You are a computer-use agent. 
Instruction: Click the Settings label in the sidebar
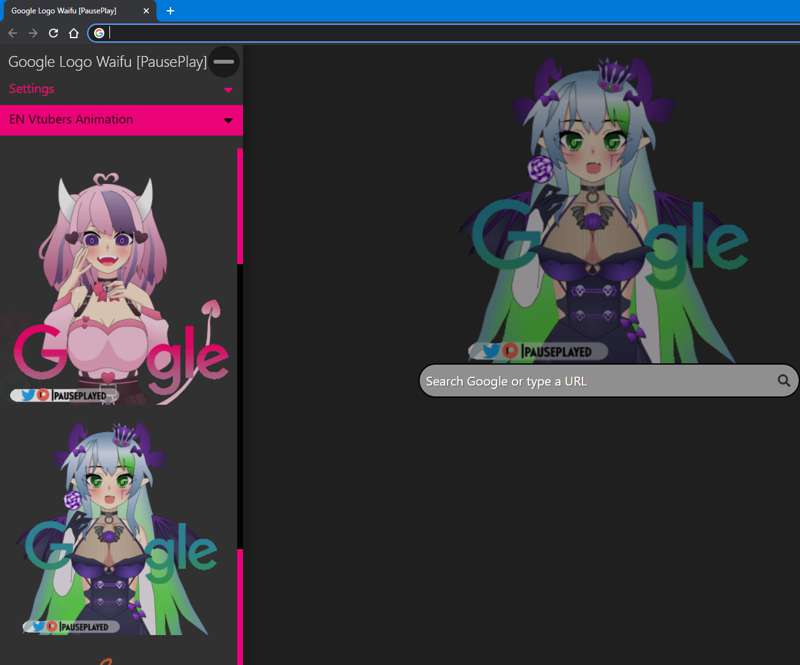point(32,89)
